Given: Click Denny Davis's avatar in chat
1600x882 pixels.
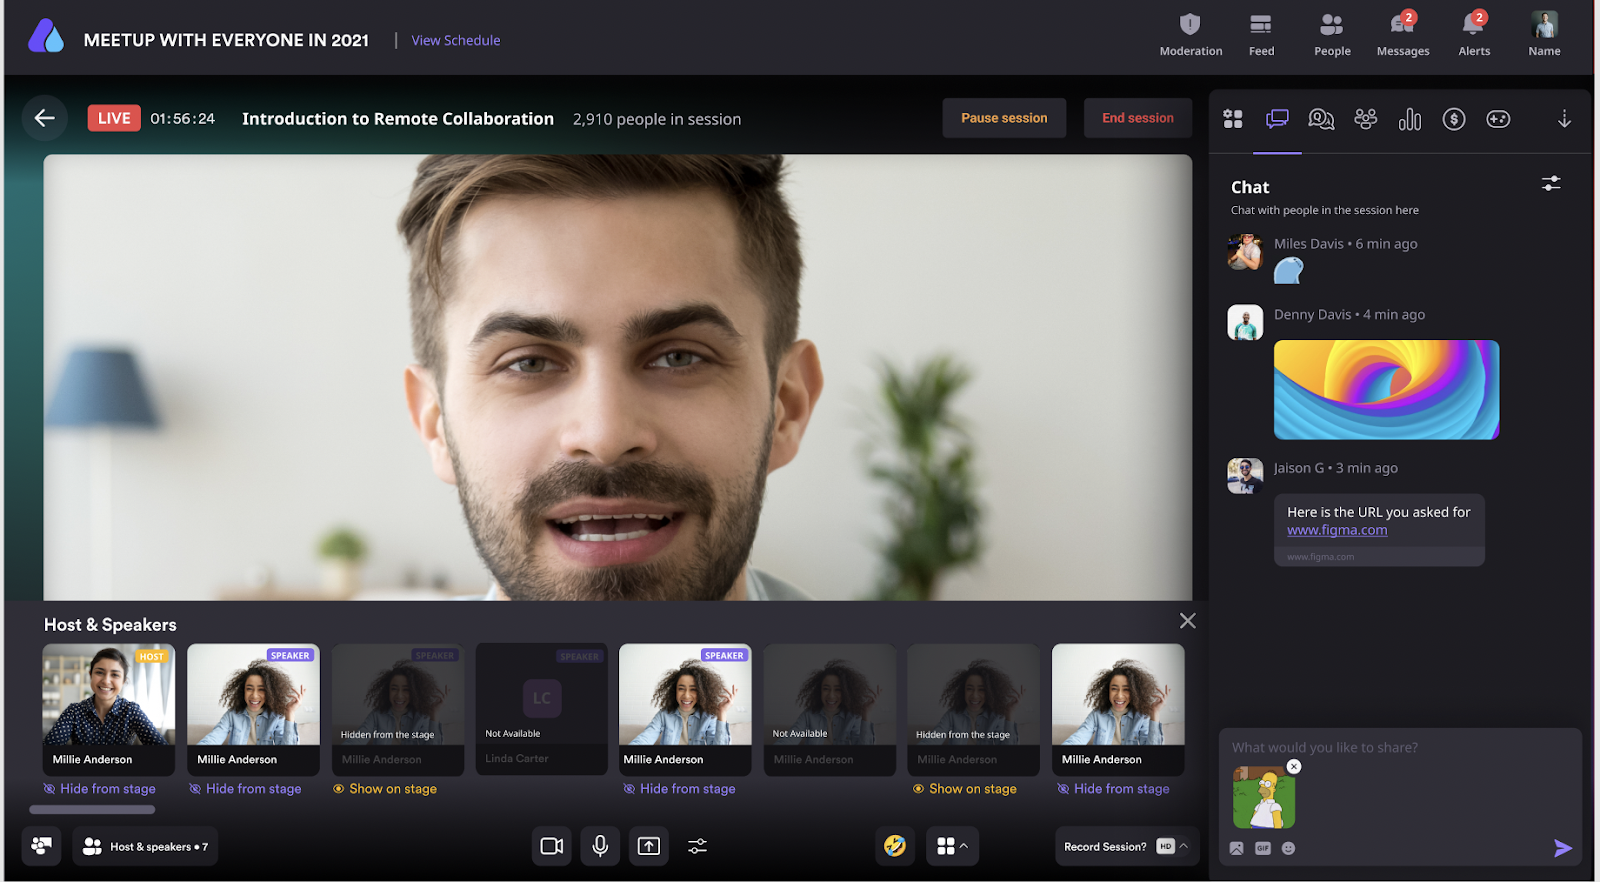Looking at the screenshot, I should (x=1245, y=323).
